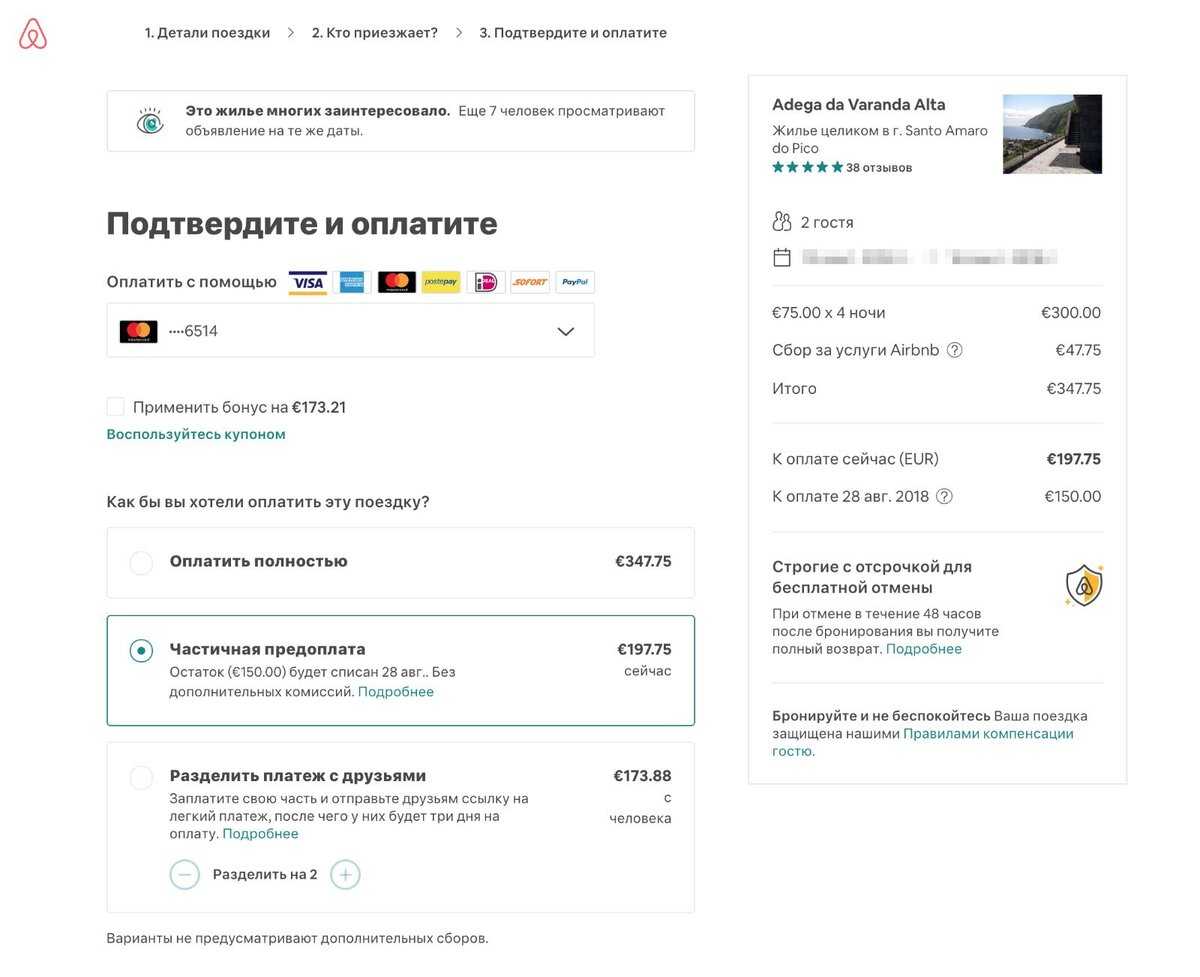
Task: Click the cancellation policy shield icon
Action: tap(1083, 584)
